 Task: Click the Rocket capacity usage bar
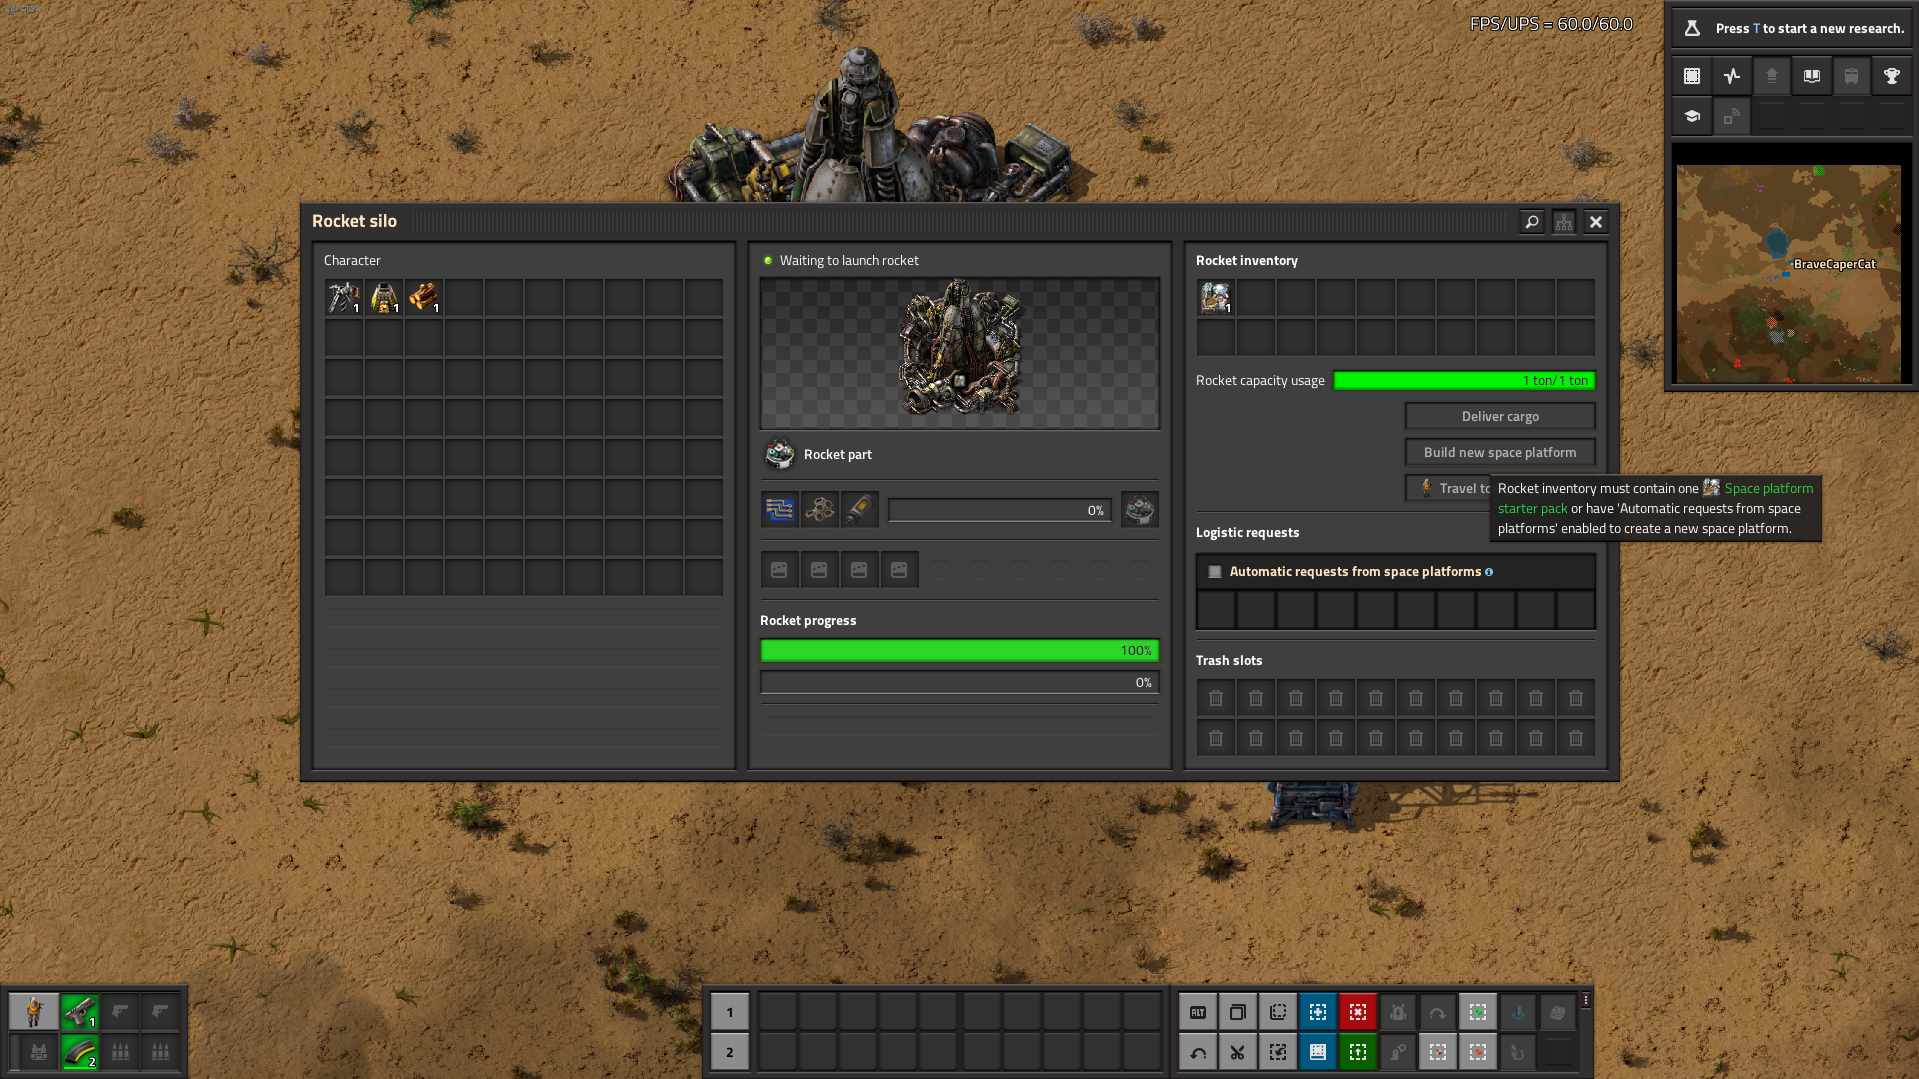[x=1465, y=380]
